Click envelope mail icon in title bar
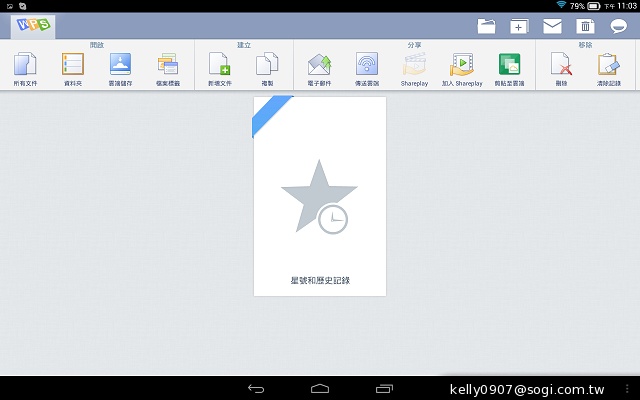The width and height of the screenshot is (640, 400). 552,27
